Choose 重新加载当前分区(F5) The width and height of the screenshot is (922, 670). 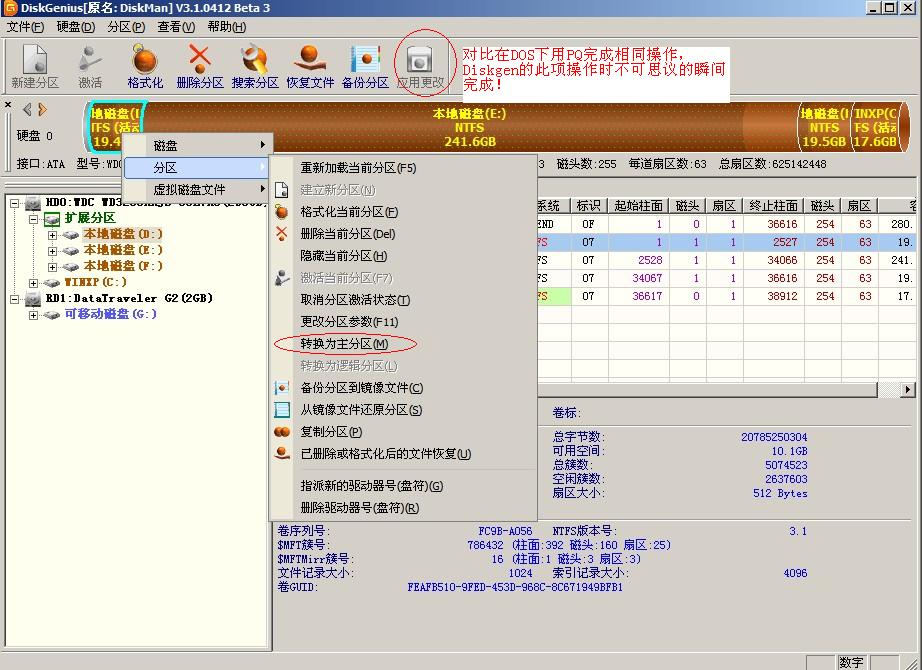(x=358, y=168)
